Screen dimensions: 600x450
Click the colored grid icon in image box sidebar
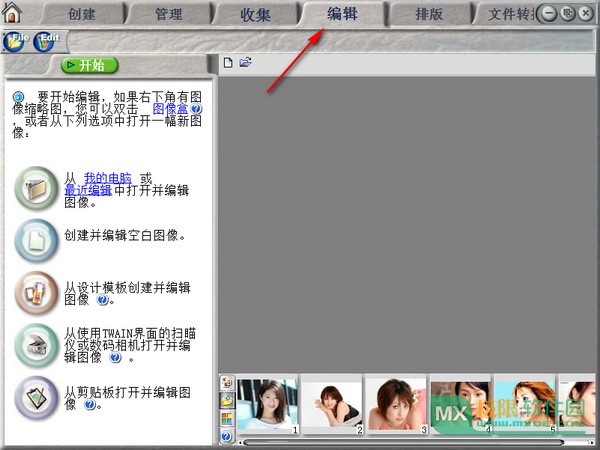pyautogui.click(x=227, y=418)
